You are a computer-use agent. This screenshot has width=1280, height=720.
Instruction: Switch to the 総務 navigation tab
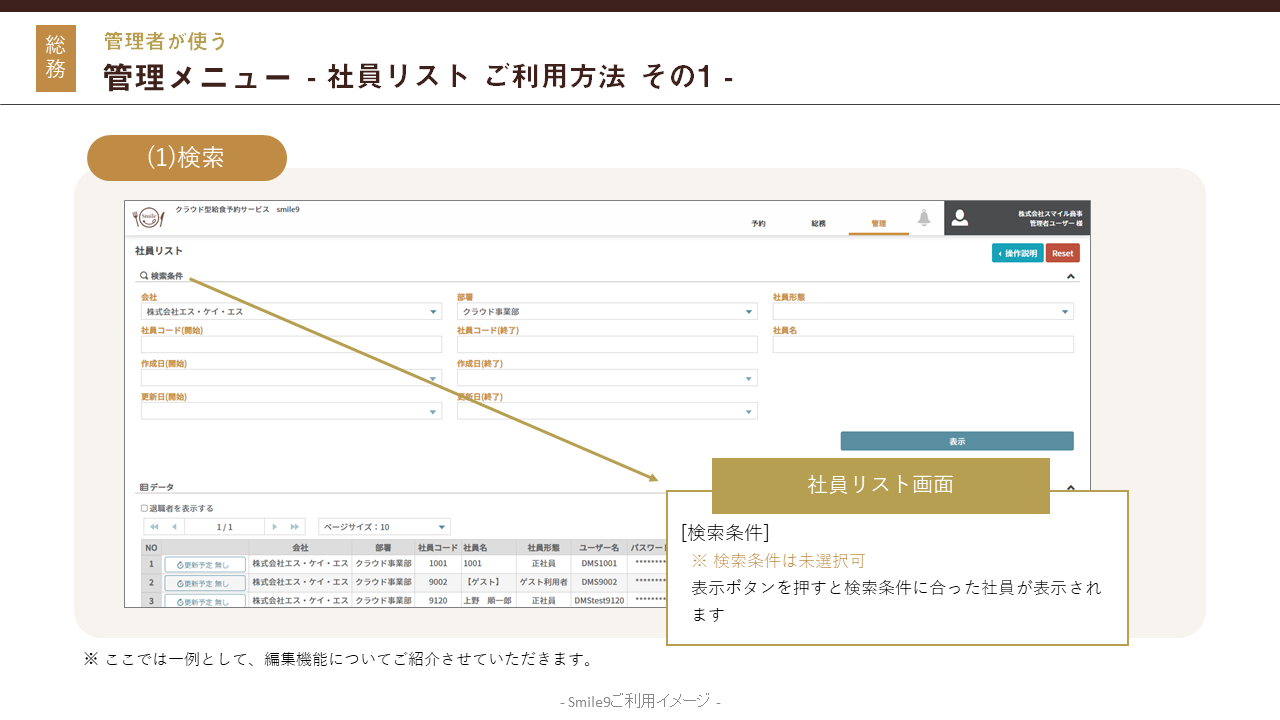(x=818, y=223)
